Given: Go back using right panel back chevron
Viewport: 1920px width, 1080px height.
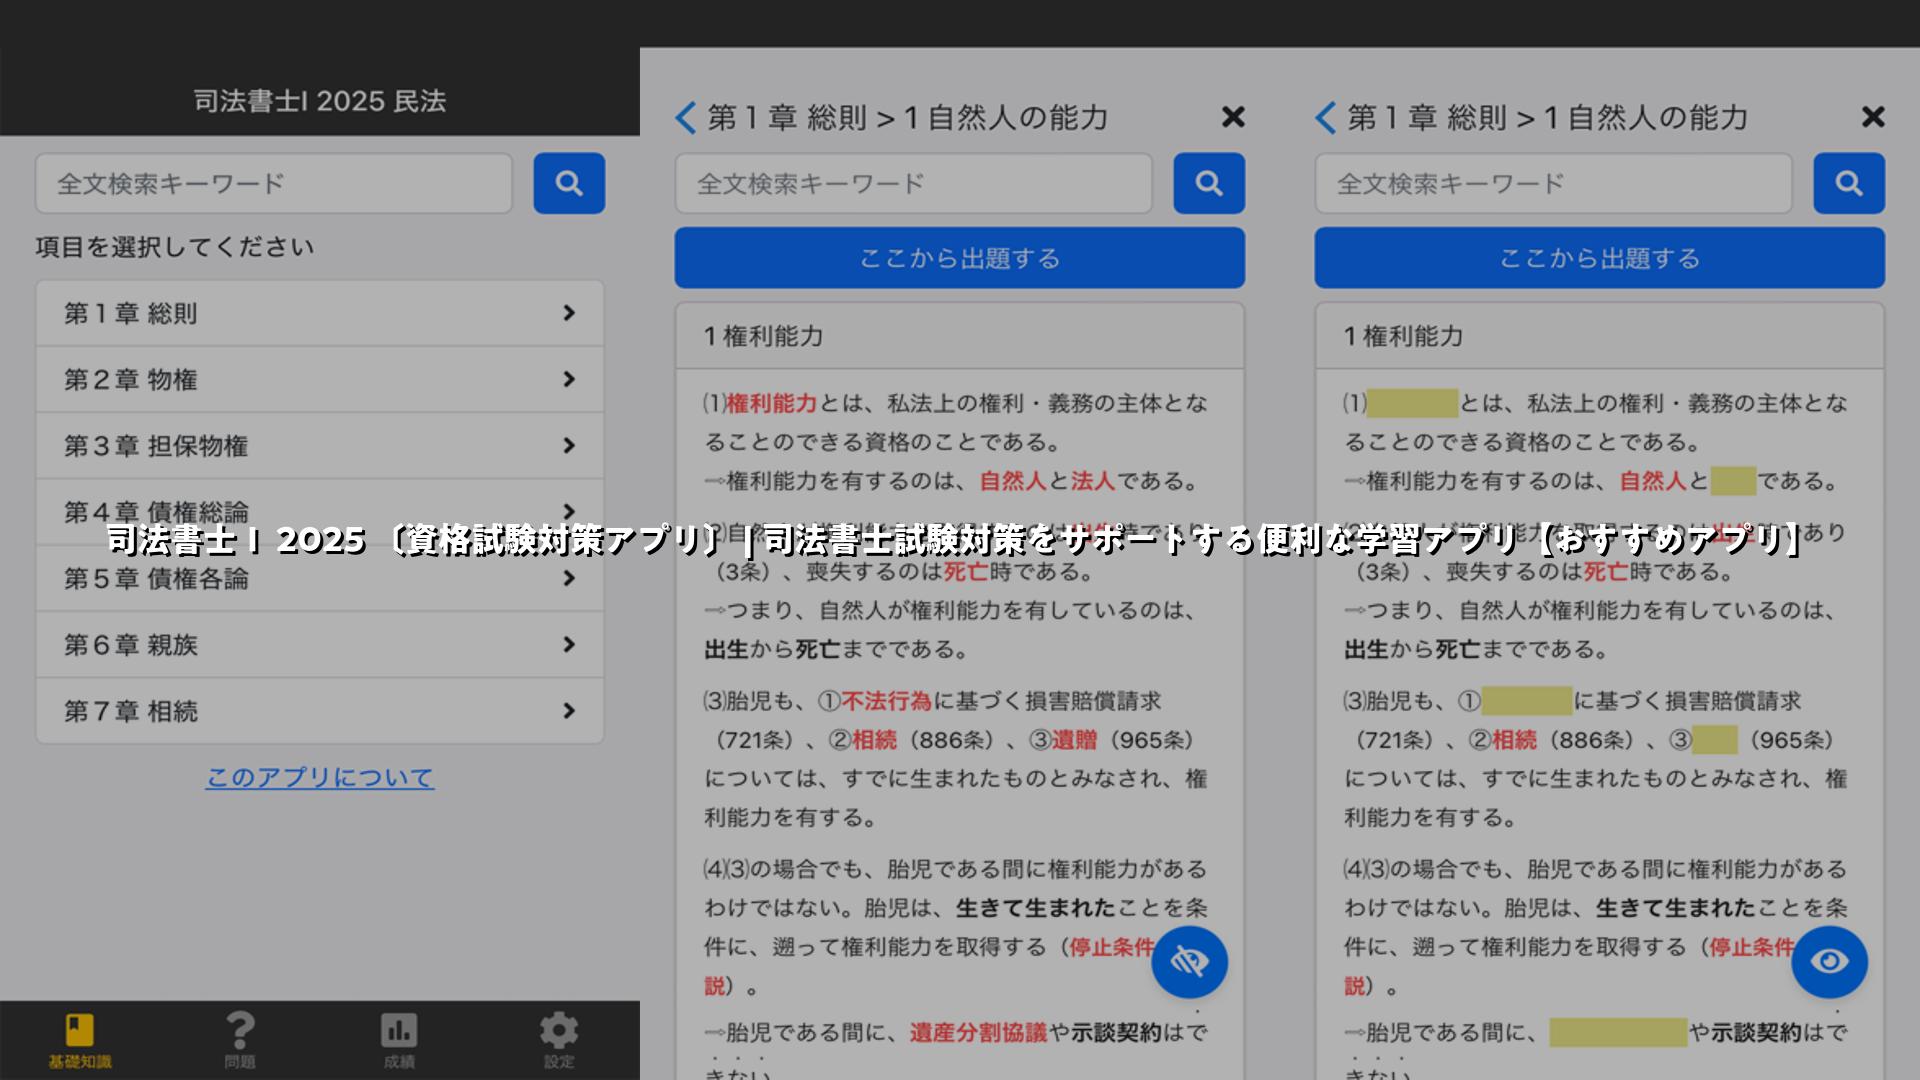Looking at the screenshot, I should (1325, 117).
